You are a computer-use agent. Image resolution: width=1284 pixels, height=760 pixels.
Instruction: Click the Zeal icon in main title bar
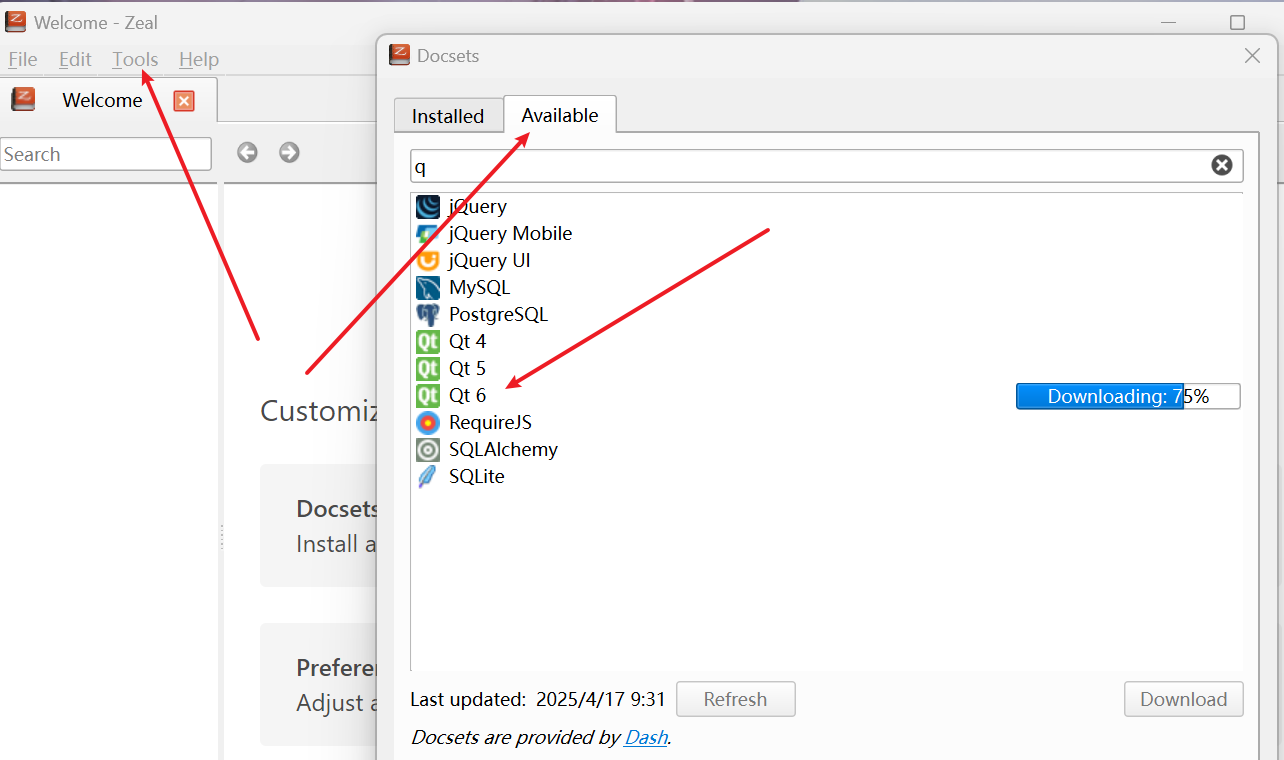(15, 21)
